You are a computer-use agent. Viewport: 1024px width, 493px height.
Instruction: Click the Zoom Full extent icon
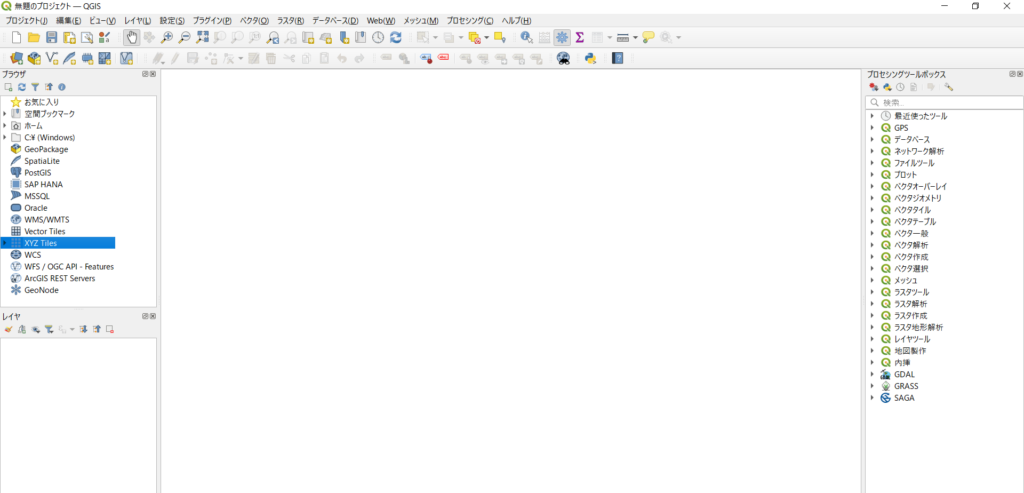(x=202, y=38)
